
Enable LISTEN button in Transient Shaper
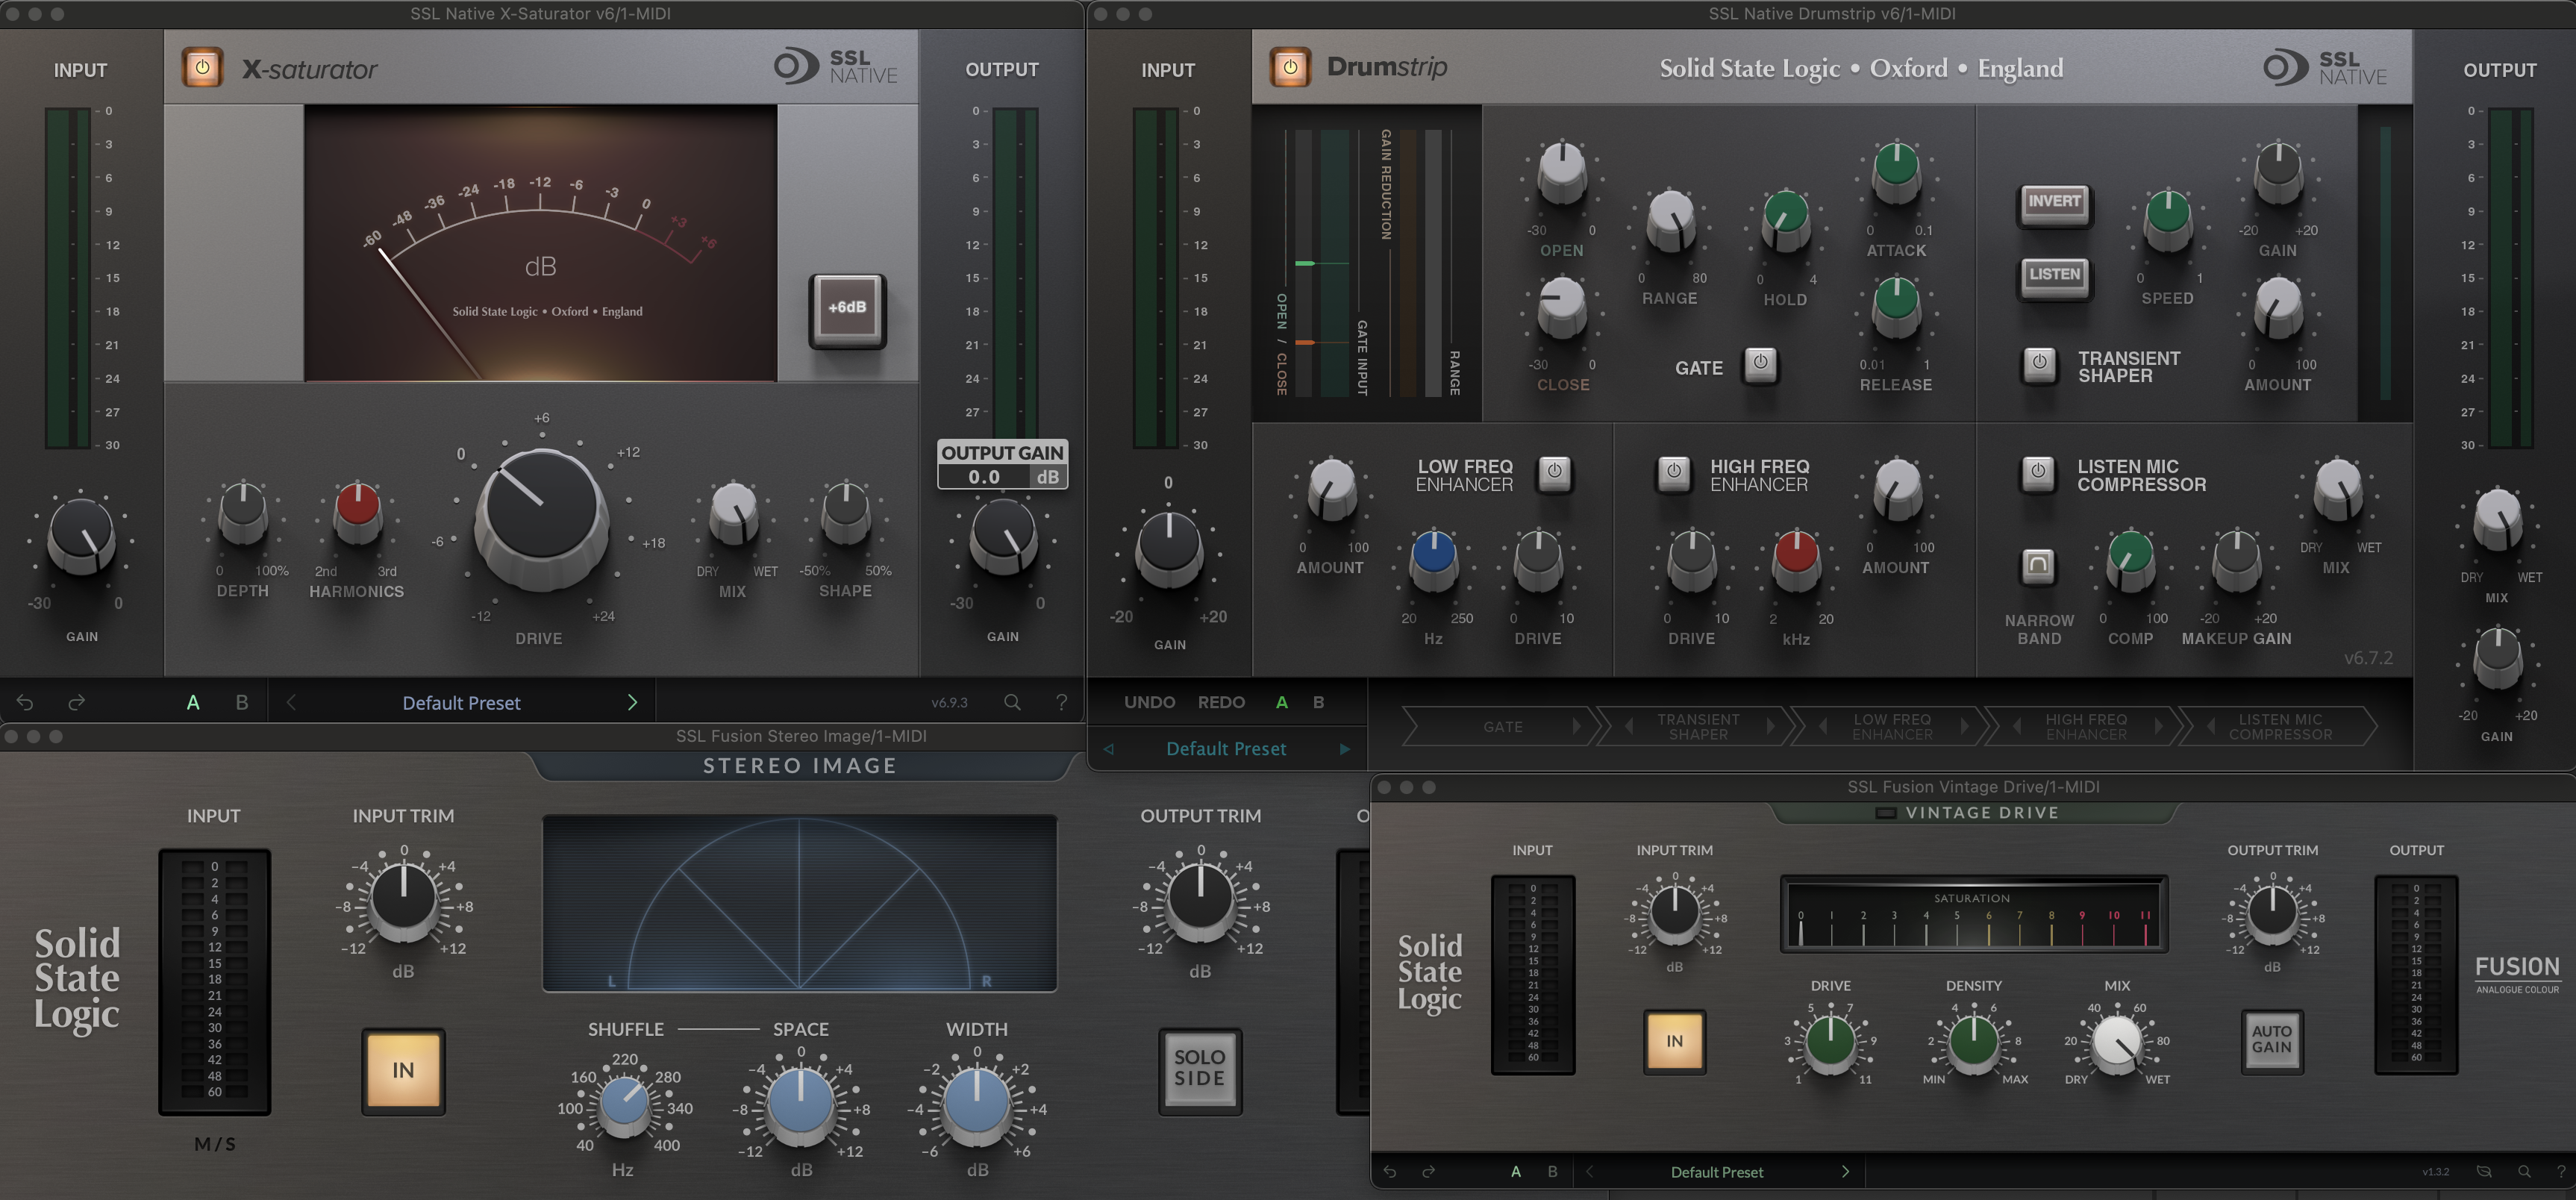tap(2054, 276)
